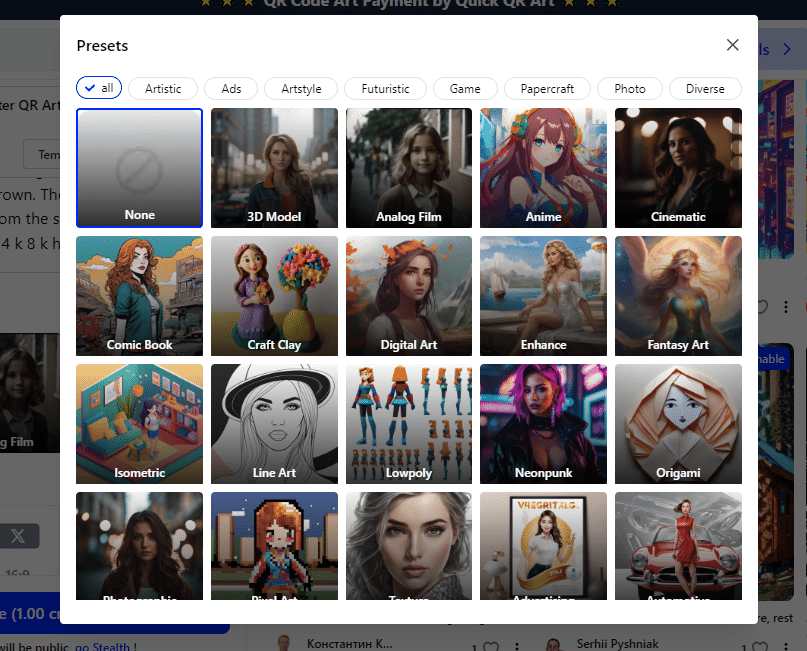Screen dimensions: 807x651
Task: Choose the Isometric preset
Action: click(139, 424)
